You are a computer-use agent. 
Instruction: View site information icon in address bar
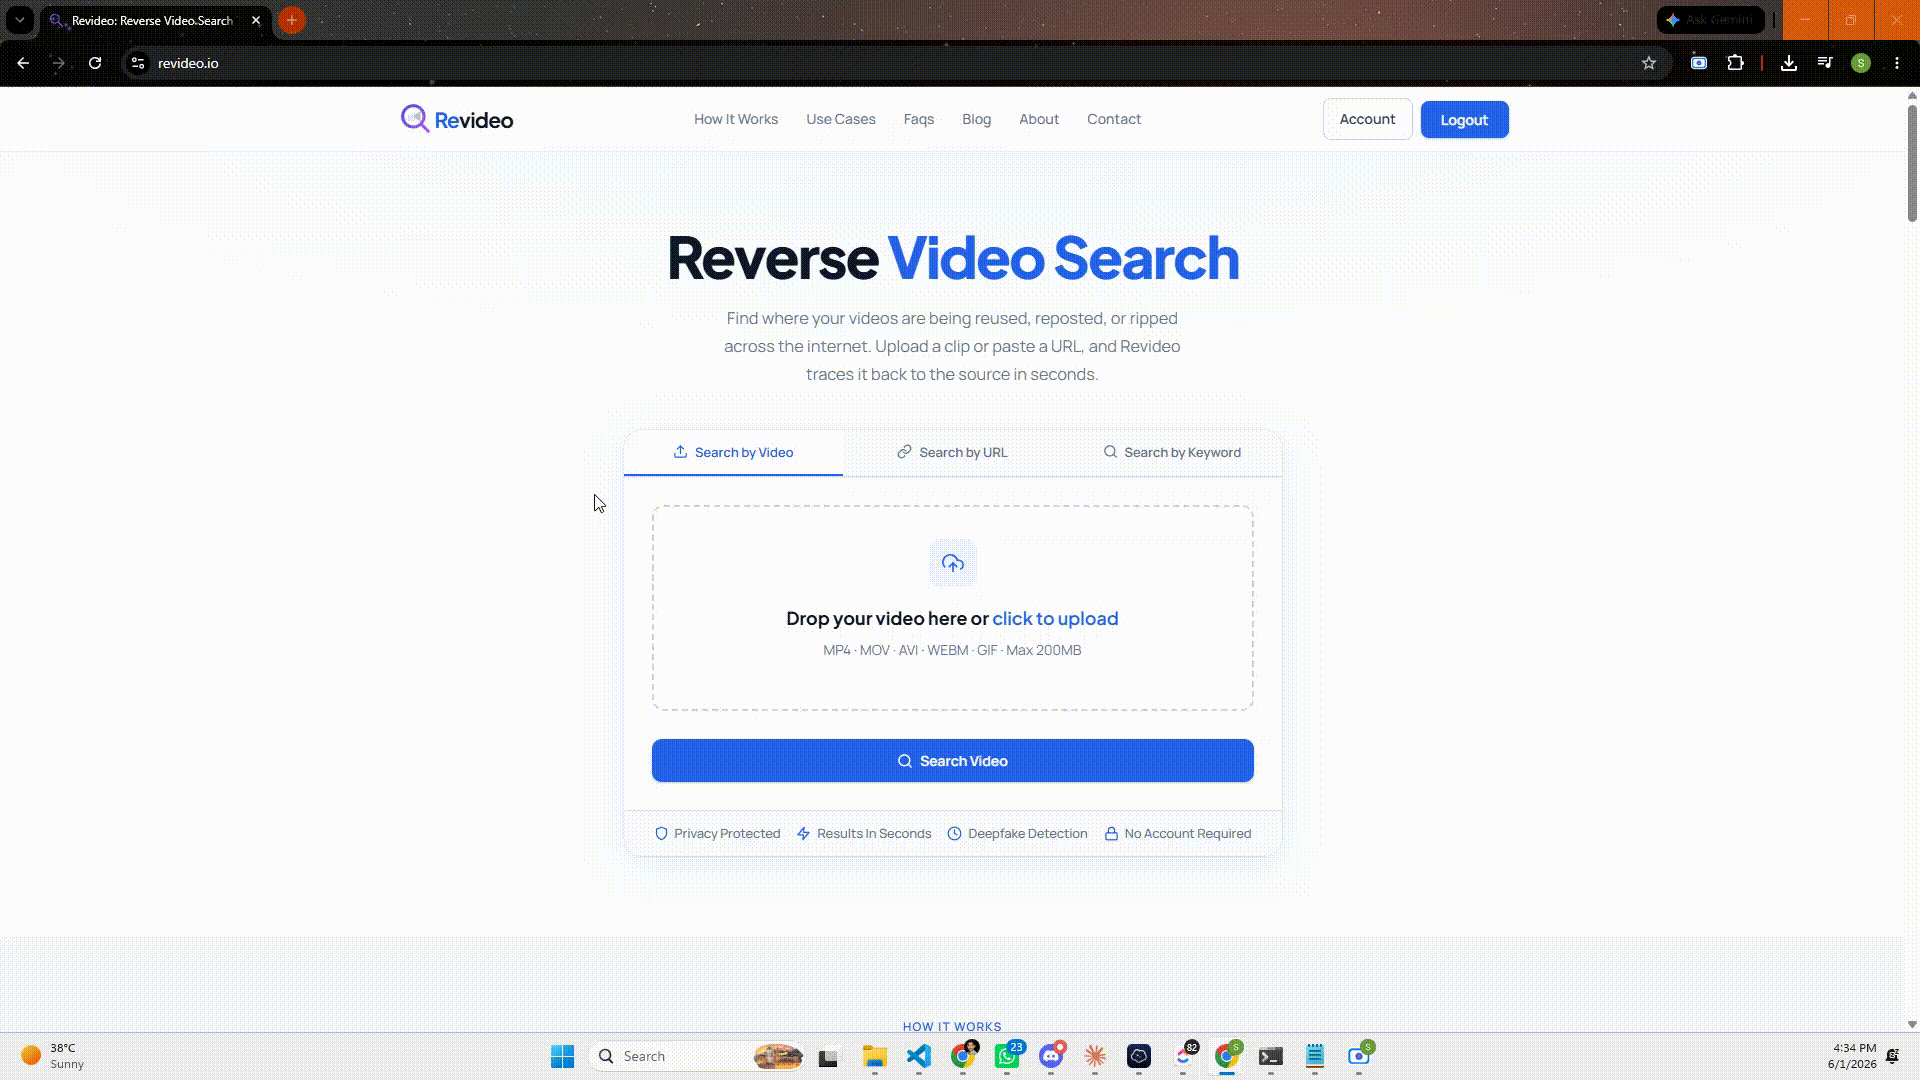click(x=138, y=63)
